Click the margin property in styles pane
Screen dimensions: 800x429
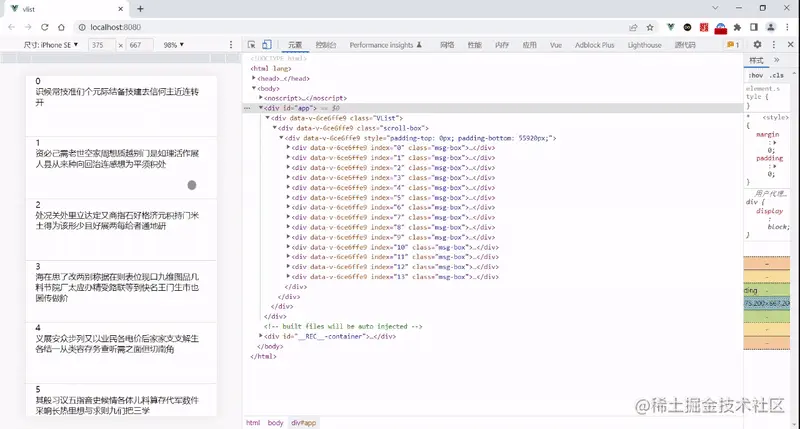point(767,134)
